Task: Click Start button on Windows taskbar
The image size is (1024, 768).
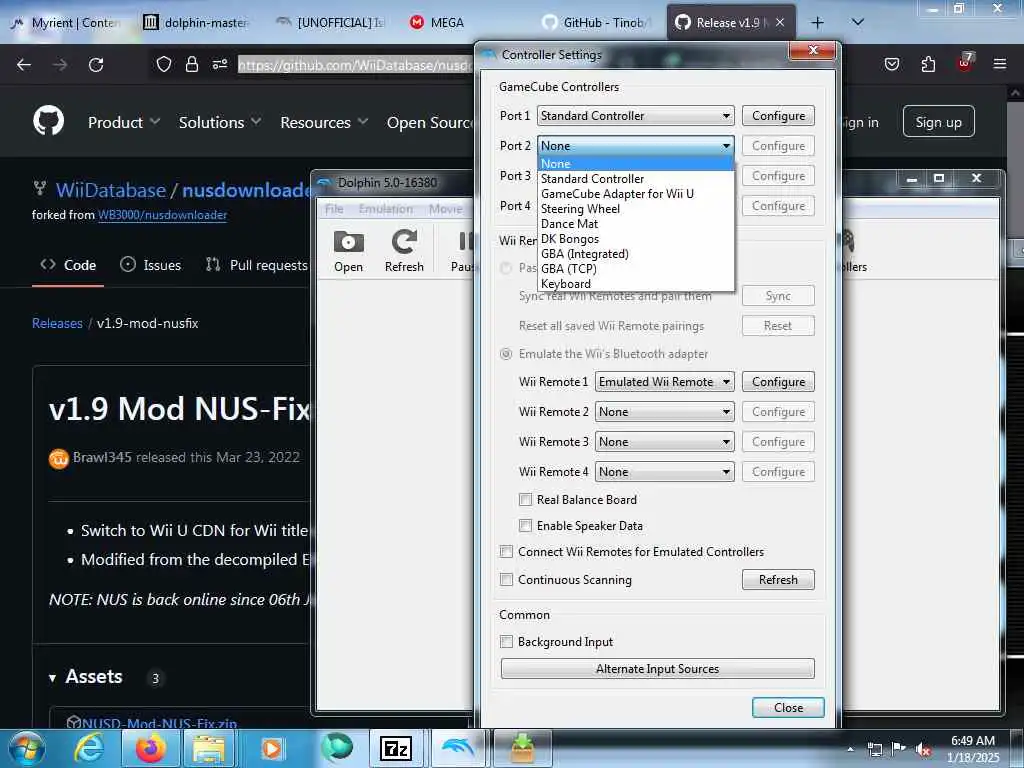Action: pos(25,748)
